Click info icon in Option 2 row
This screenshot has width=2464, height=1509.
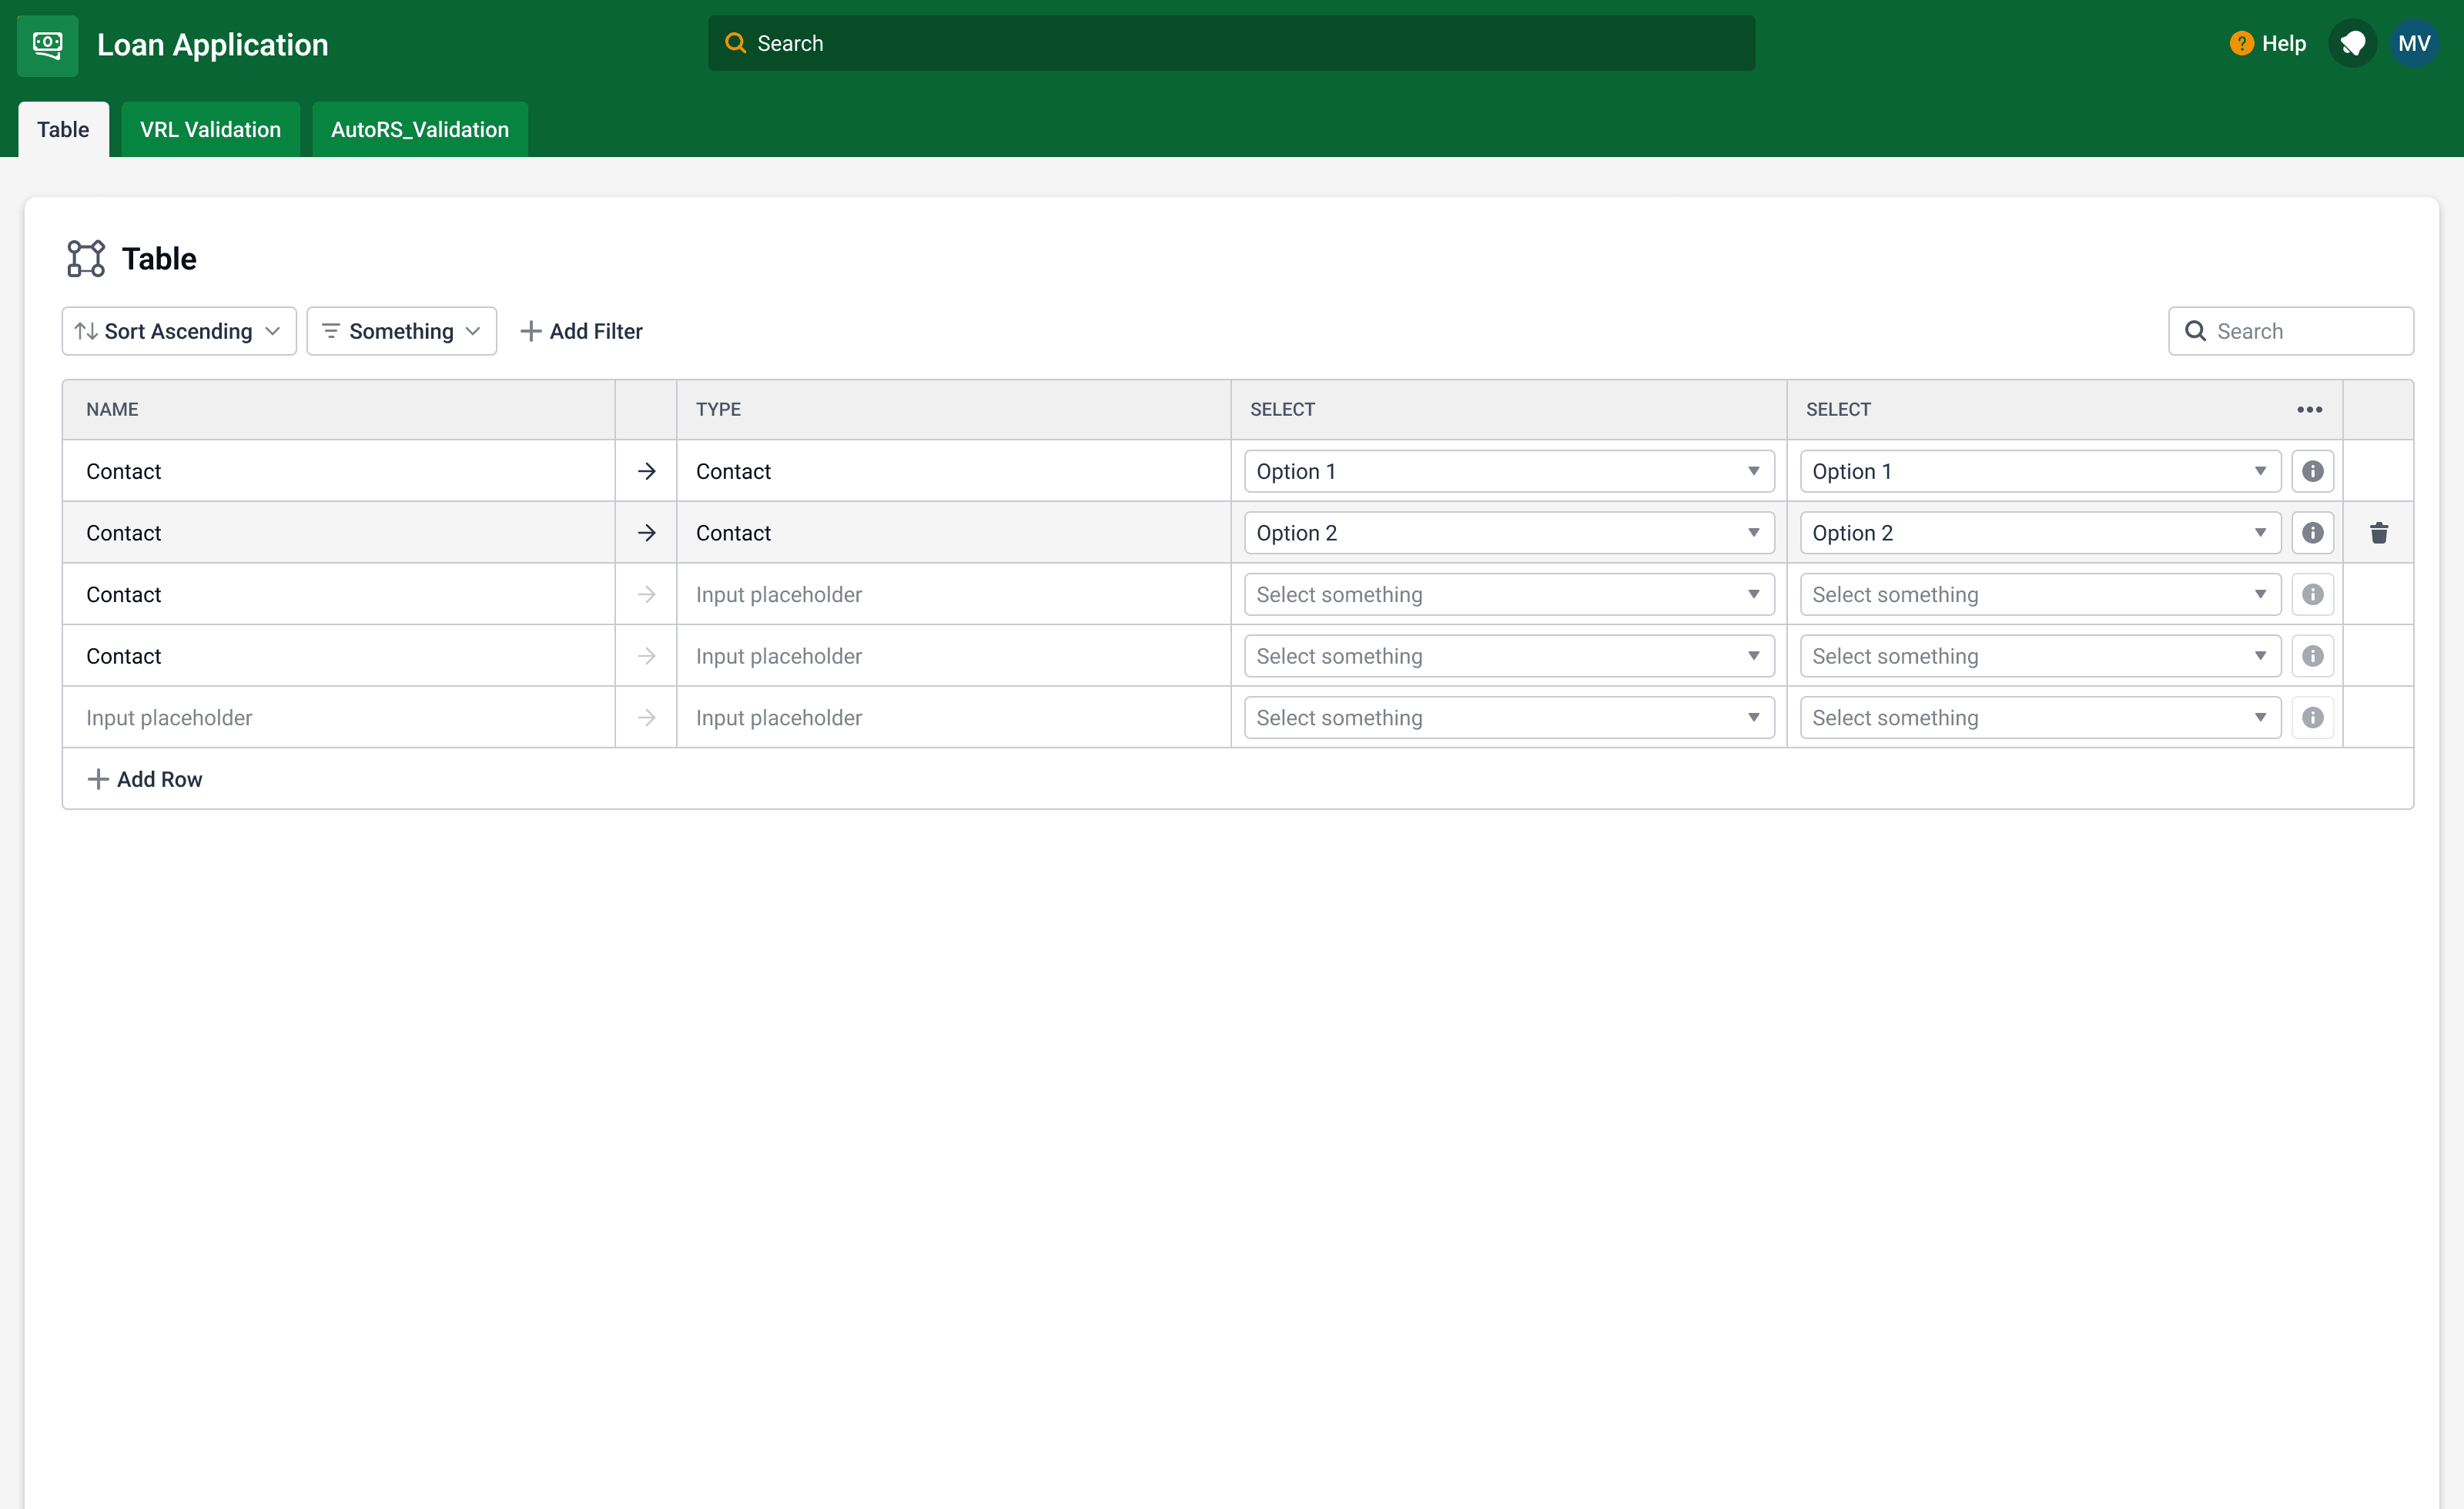point(2312,533)
